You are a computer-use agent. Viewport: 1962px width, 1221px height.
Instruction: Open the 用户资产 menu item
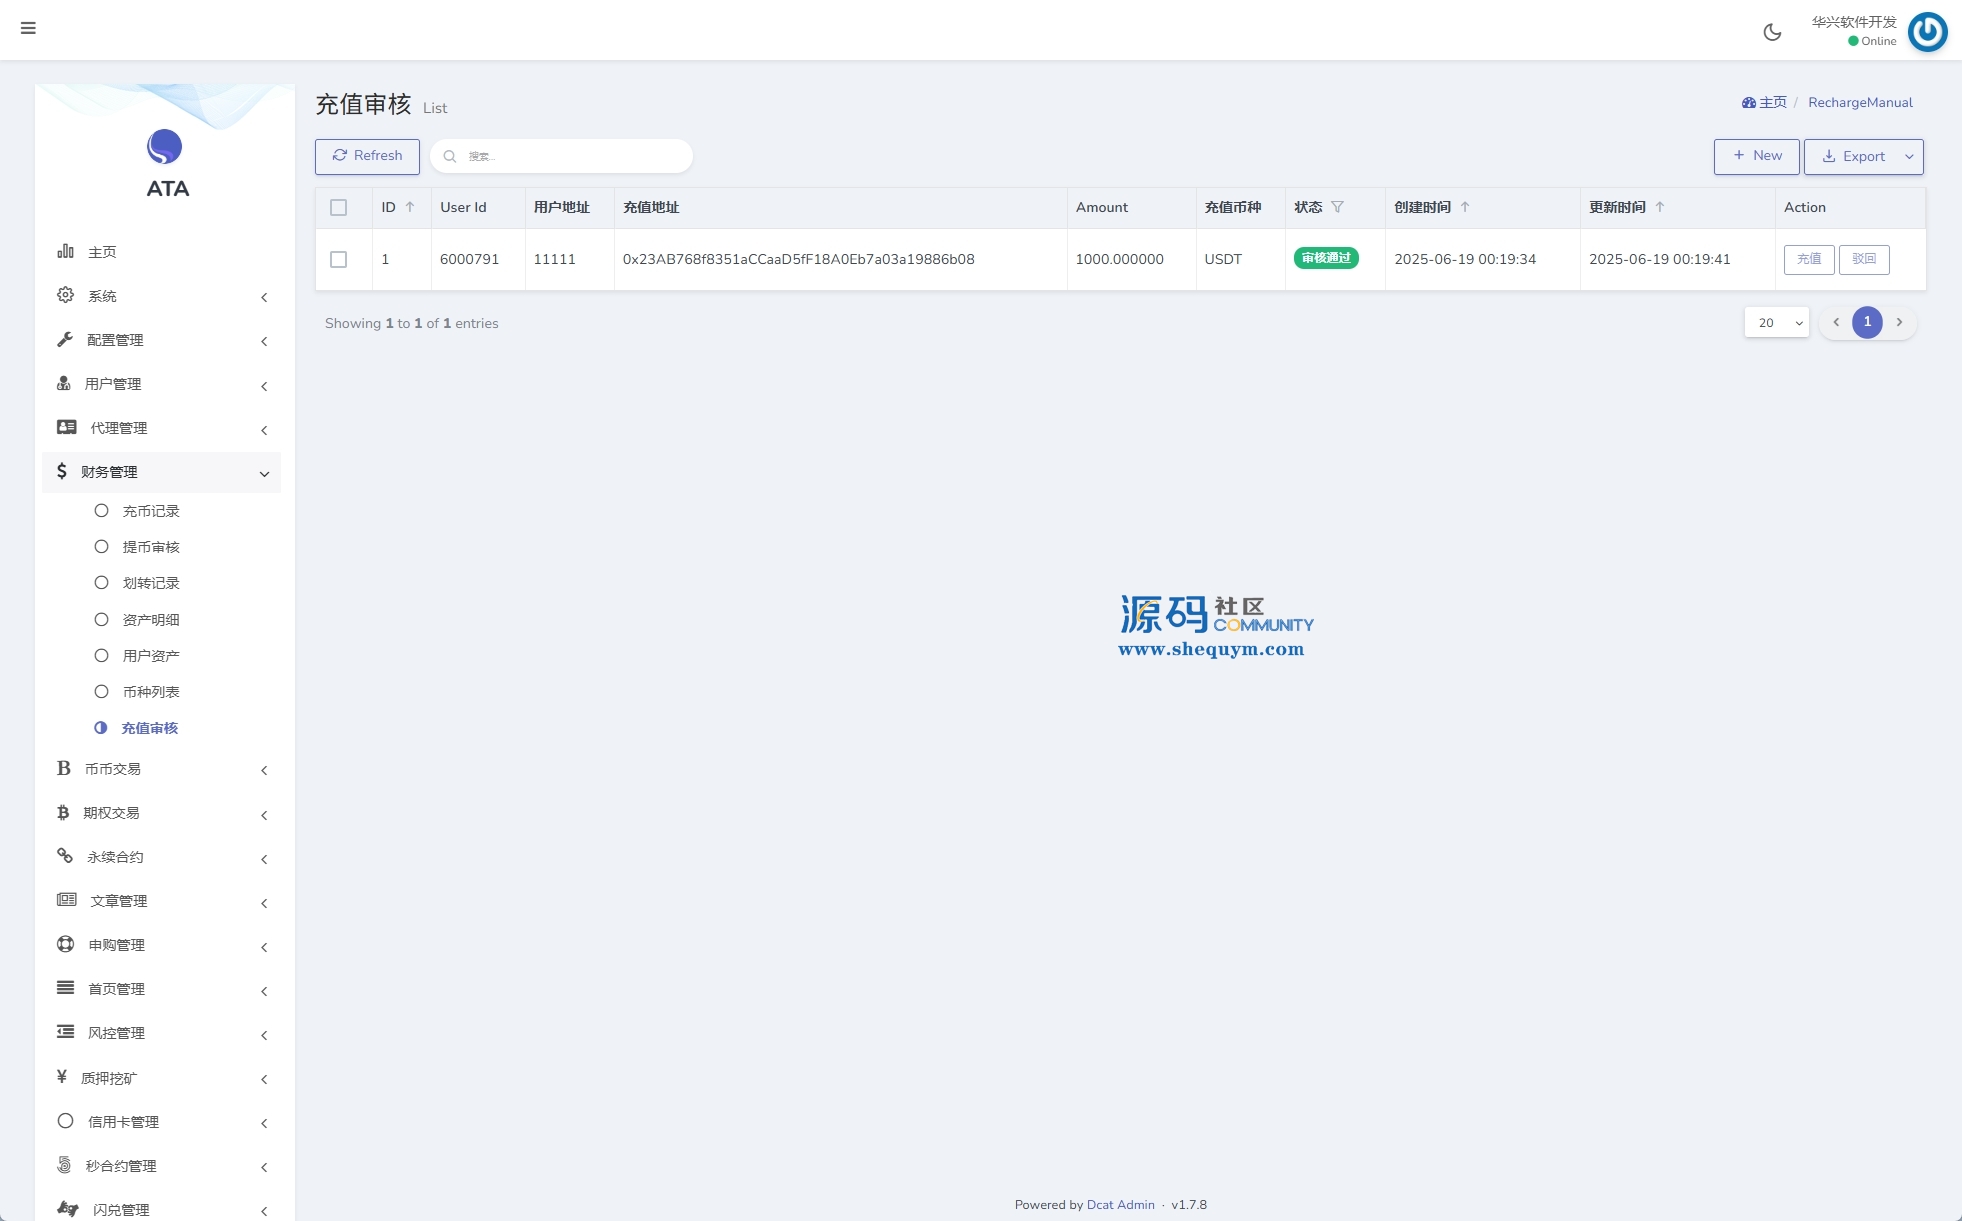(151, 656)
